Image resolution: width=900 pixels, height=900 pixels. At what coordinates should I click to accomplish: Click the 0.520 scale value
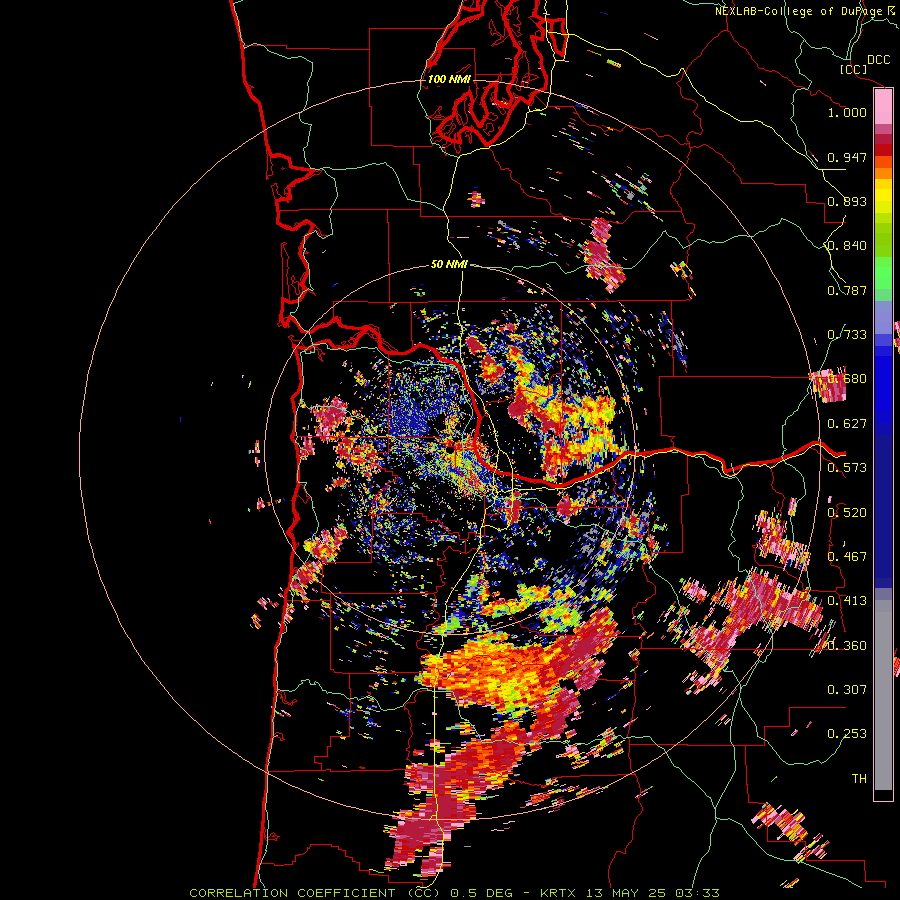pyautogui.click(x=847, y=512)
